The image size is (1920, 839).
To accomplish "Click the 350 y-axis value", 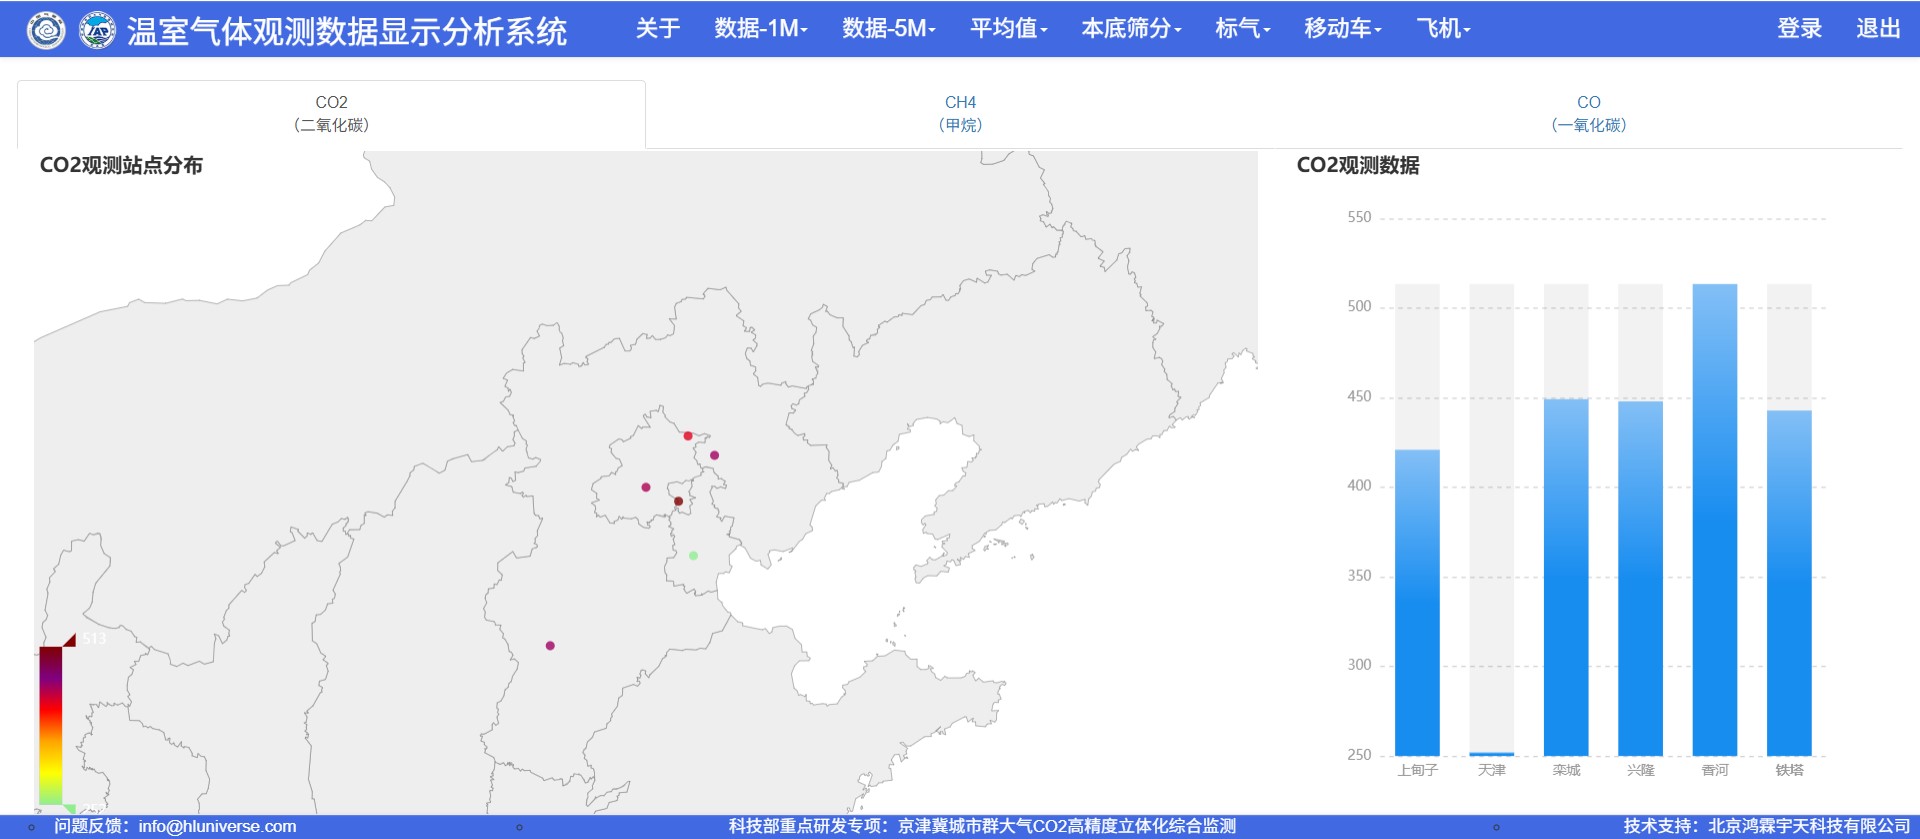I will click(x=1359, y=575).
